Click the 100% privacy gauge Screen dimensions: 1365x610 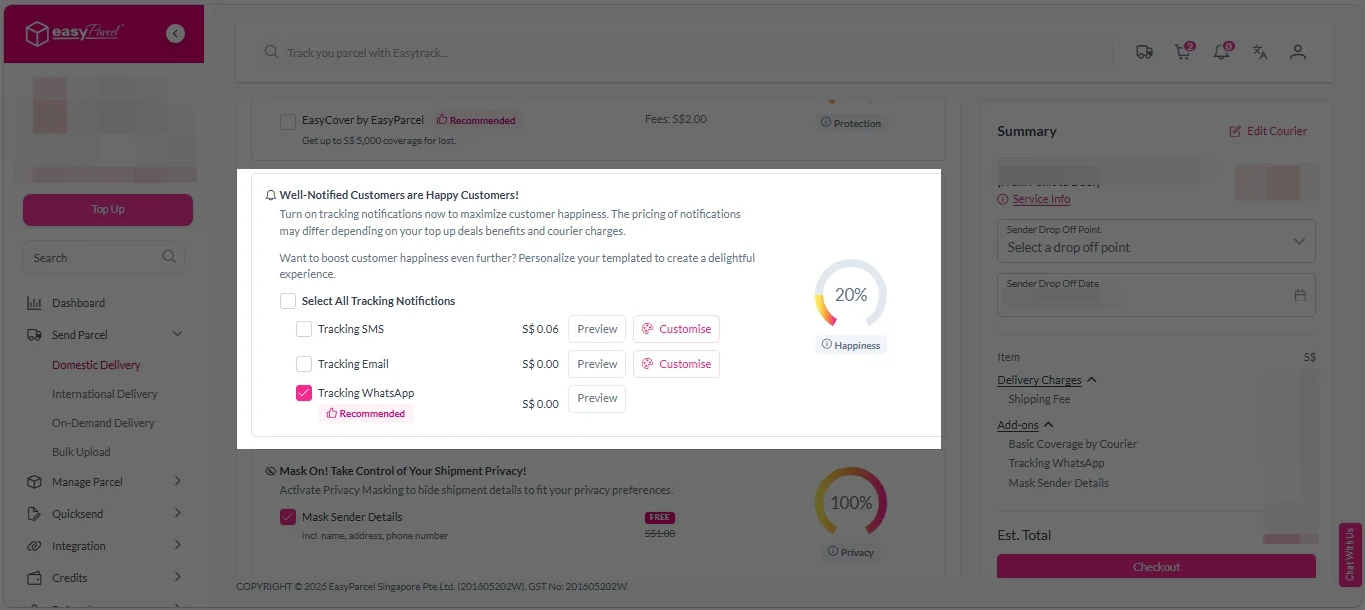coord(851,502)
